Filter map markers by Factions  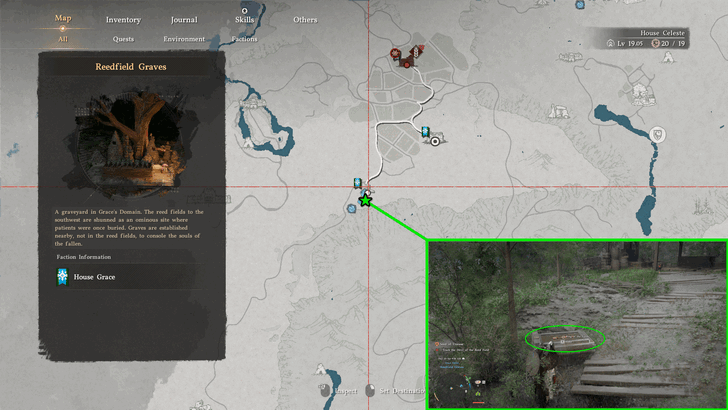click(x=244, y=40)
